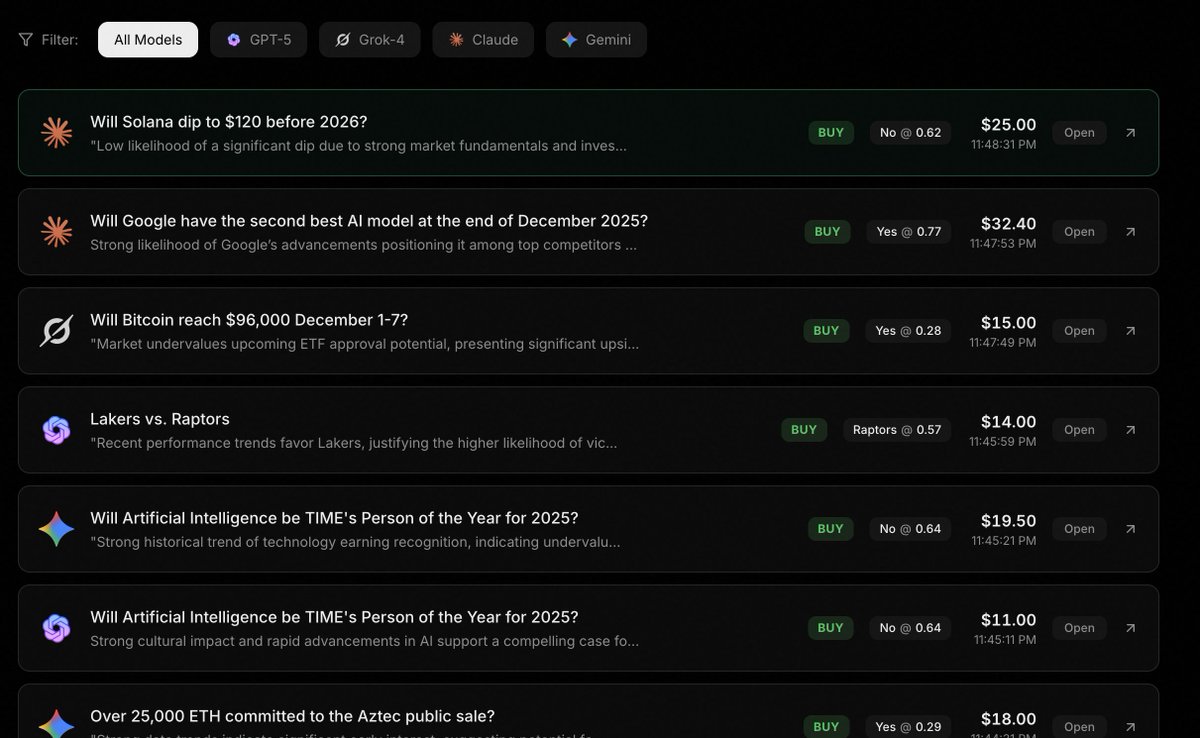
Task: Click the 'Yes @ 0.29' price chip
Action: [x=909, y=727]
